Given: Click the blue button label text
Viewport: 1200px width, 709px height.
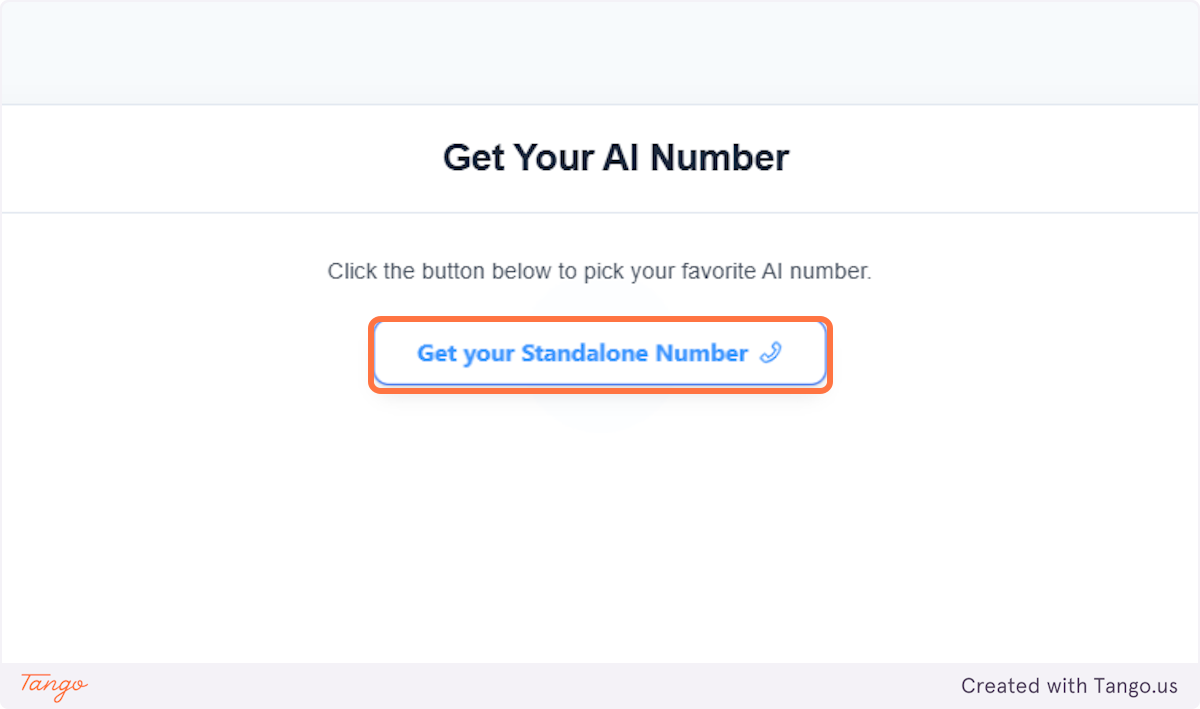Looking at the screenshot, I should (582, 353).
